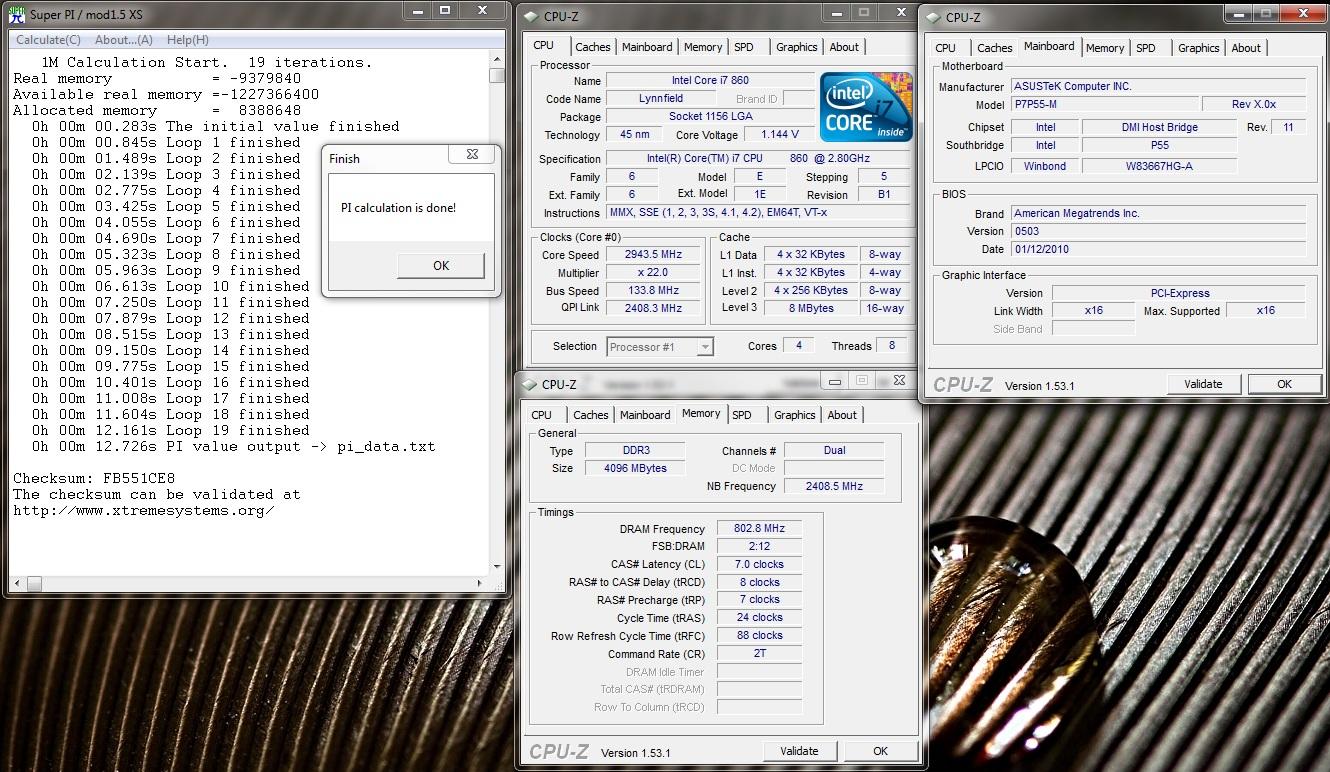The image size is (1330, 772).
Task: Click OK in the Memory CPU-Z window
Action: coord(880,751)
